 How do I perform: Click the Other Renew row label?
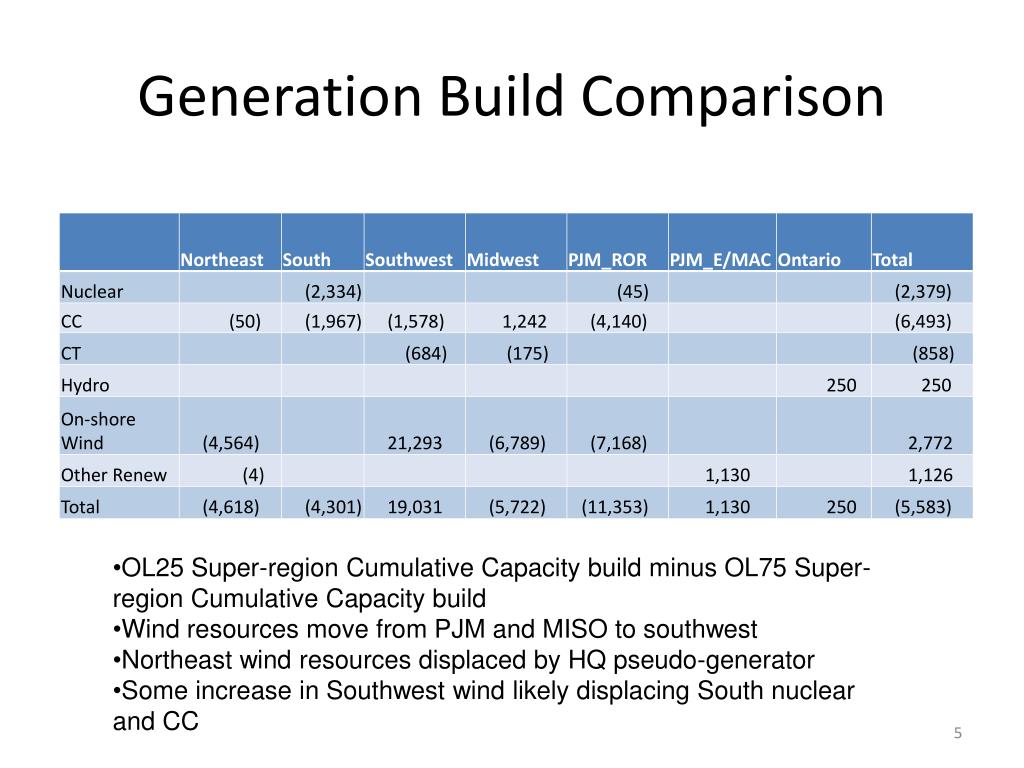tap(114, 475)
